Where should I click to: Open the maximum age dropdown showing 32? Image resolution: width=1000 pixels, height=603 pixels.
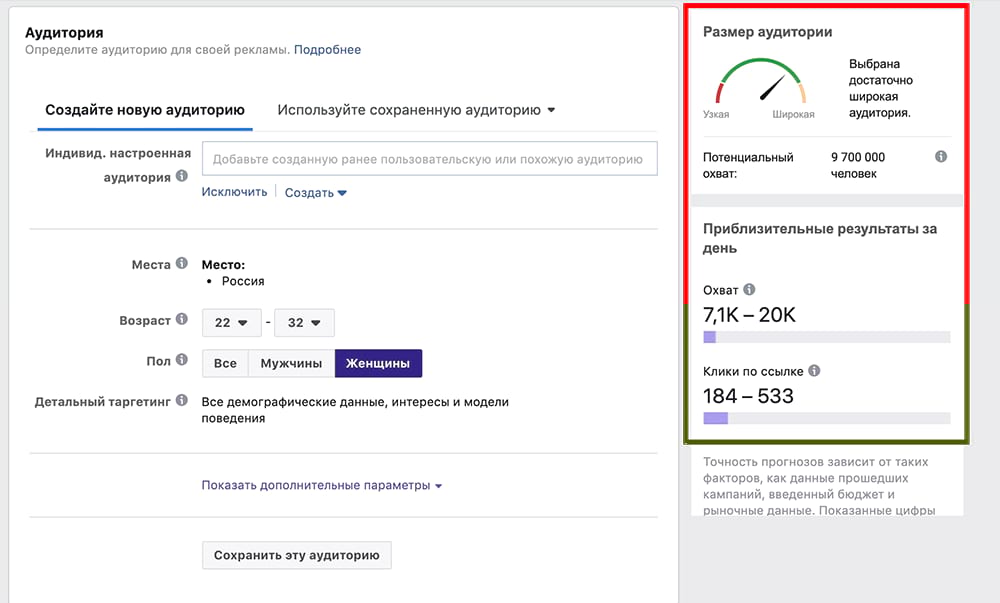coord(304,323)
